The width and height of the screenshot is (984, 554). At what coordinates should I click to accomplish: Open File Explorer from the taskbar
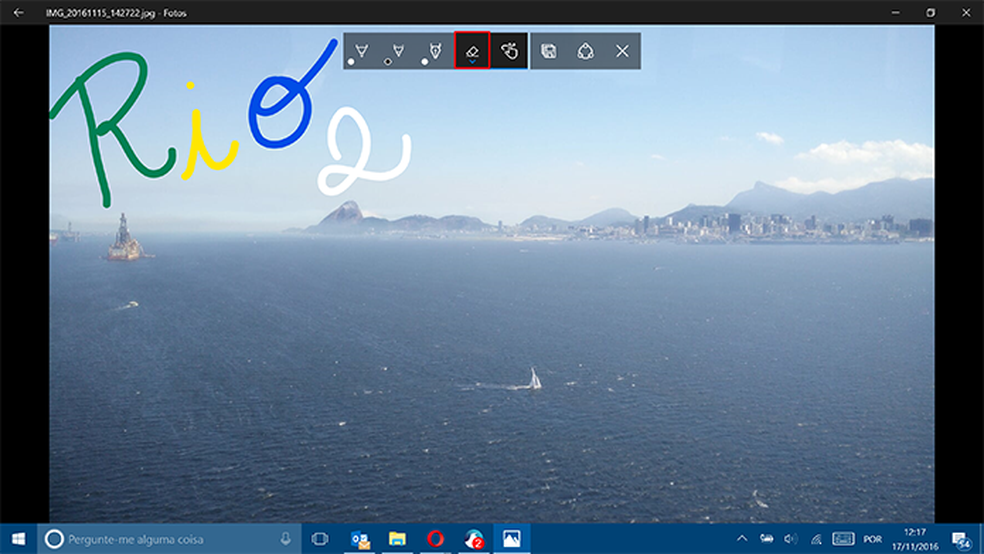tap(397, 539)
